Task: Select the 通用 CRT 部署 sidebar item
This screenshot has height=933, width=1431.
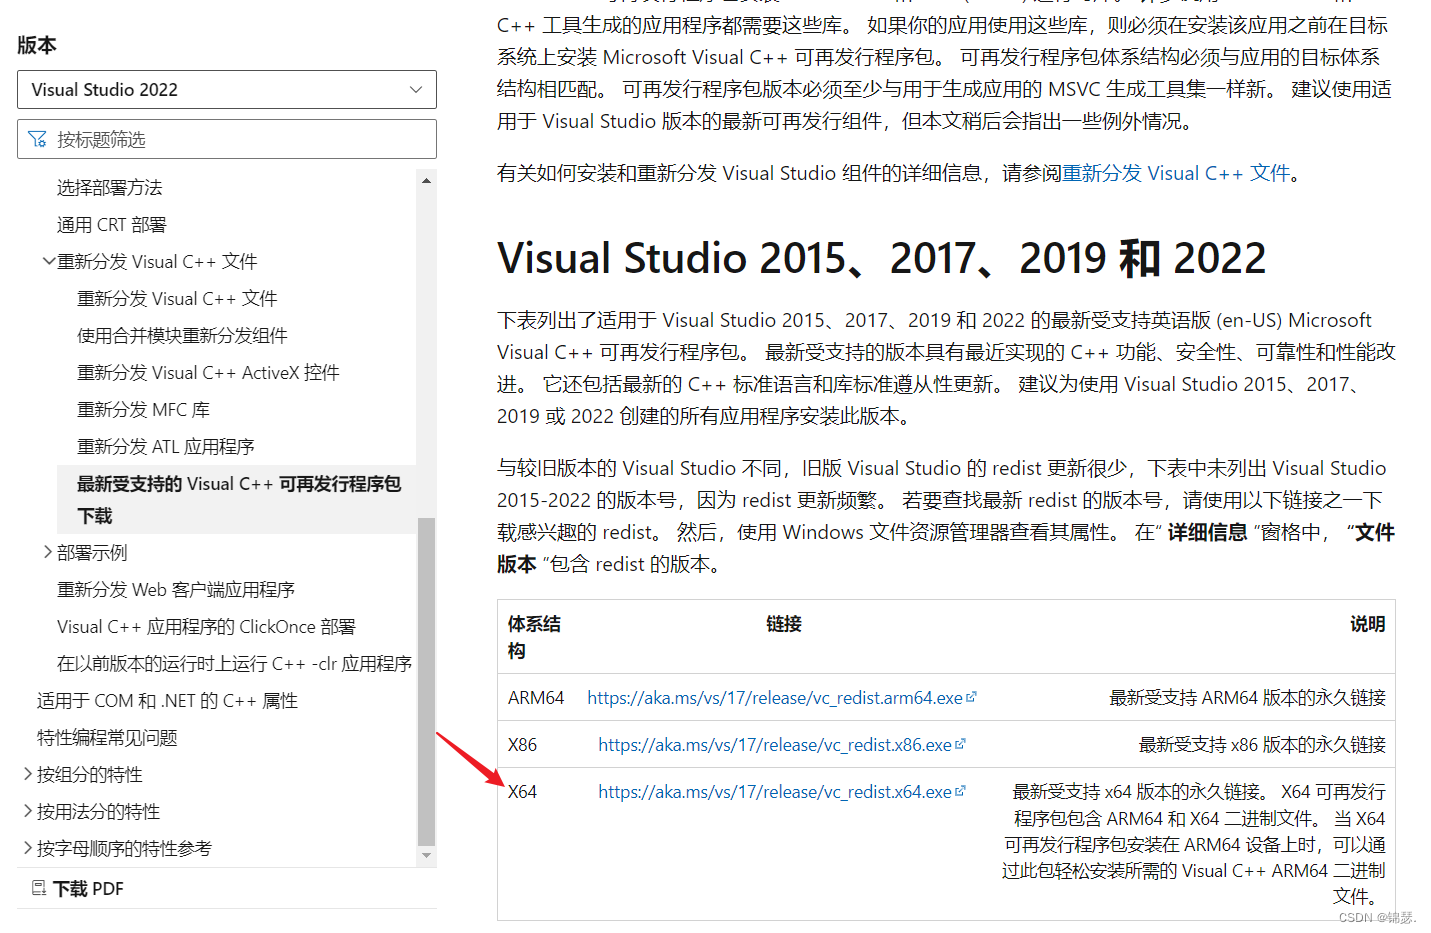Action: pos(112,224)
